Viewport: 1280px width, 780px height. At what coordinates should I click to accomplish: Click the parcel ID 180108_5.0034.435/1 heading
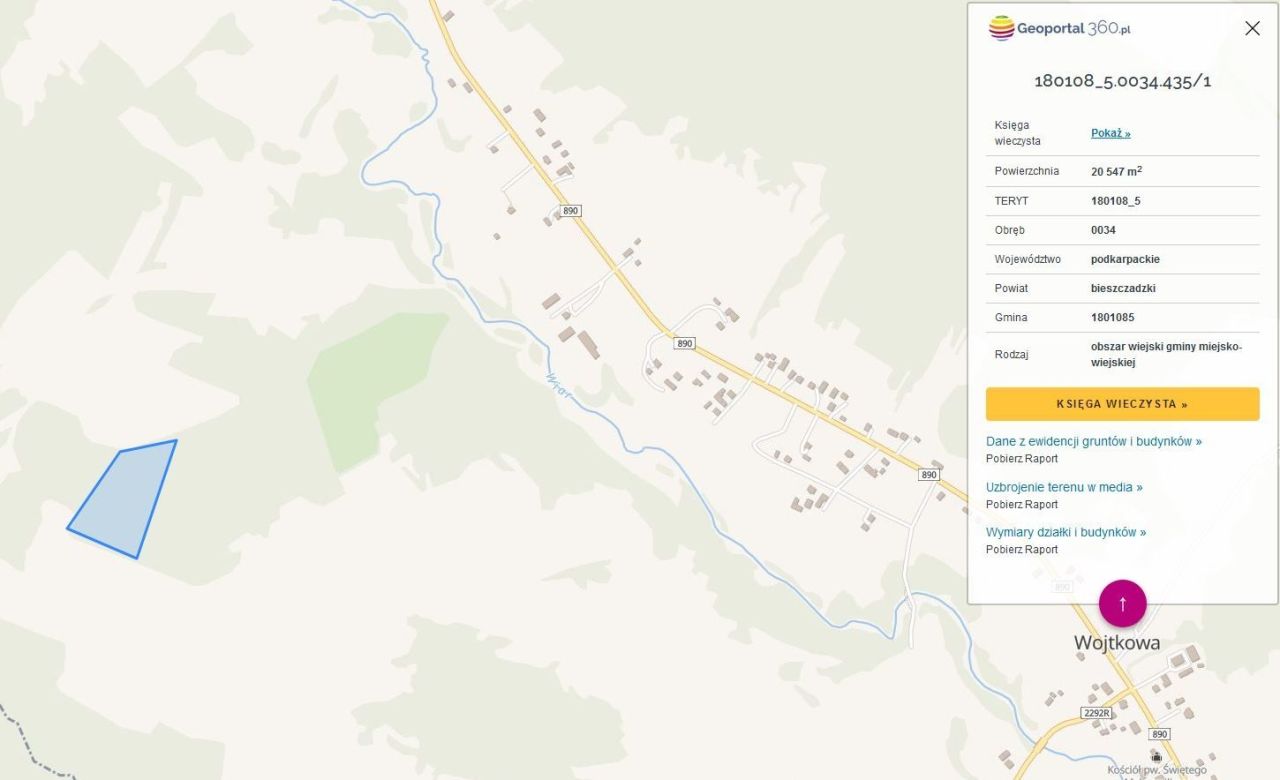click(x=1122, y=81)
